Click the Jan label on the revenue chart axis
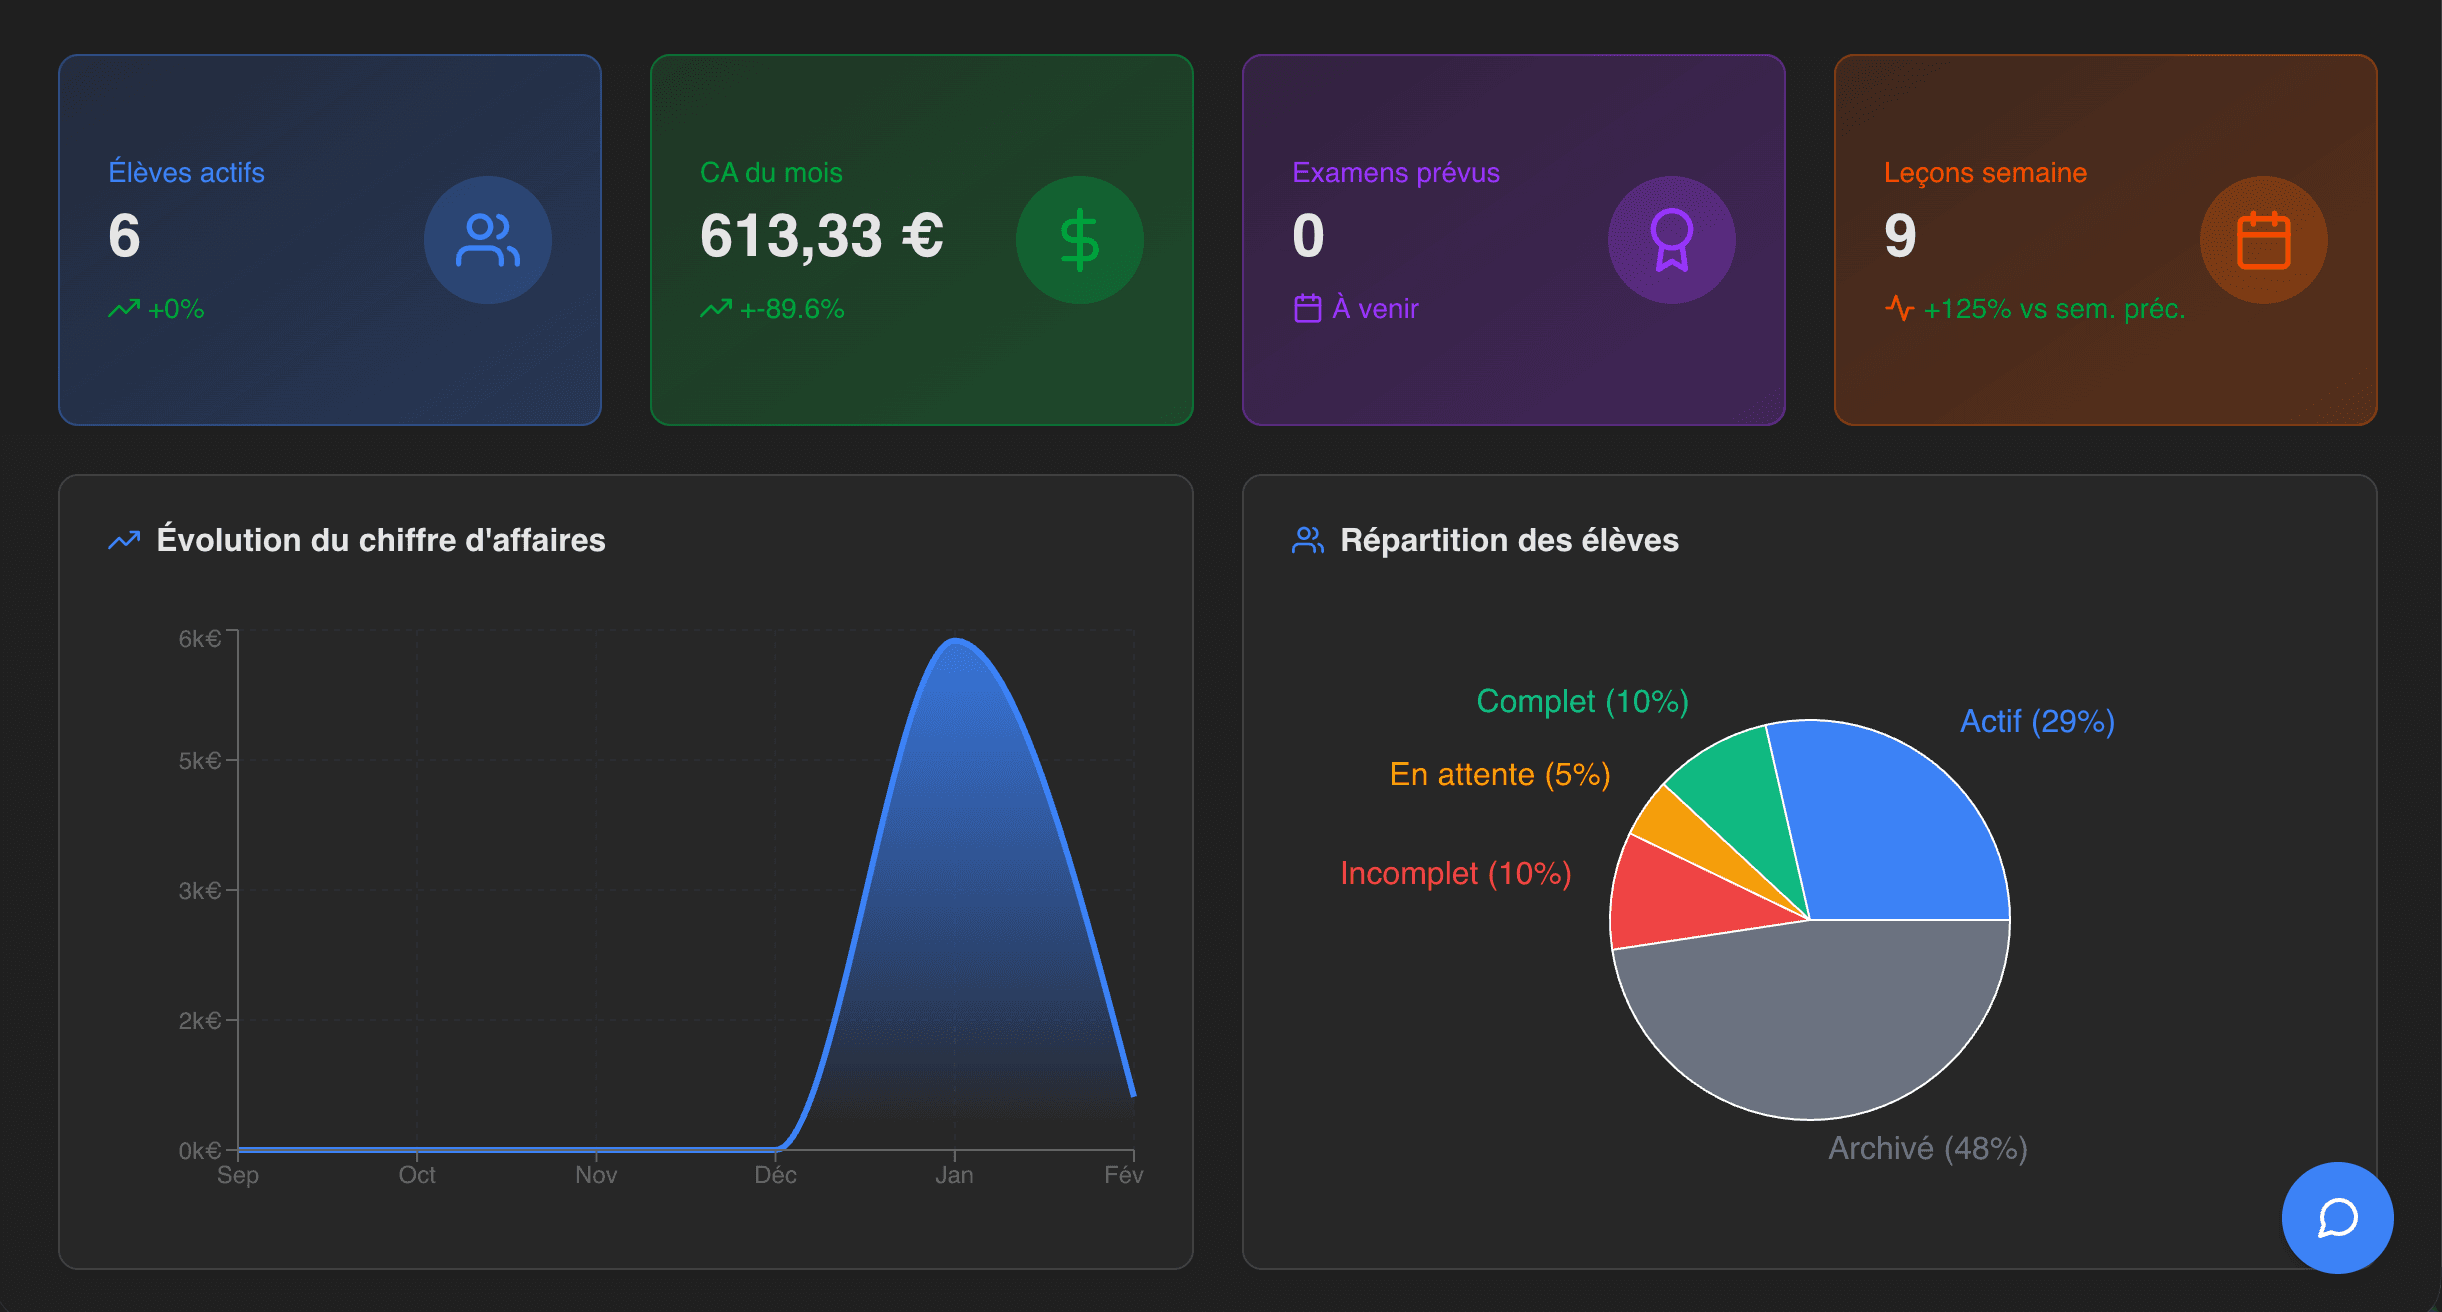The image size is (2442, 1312). (955, 1175)
